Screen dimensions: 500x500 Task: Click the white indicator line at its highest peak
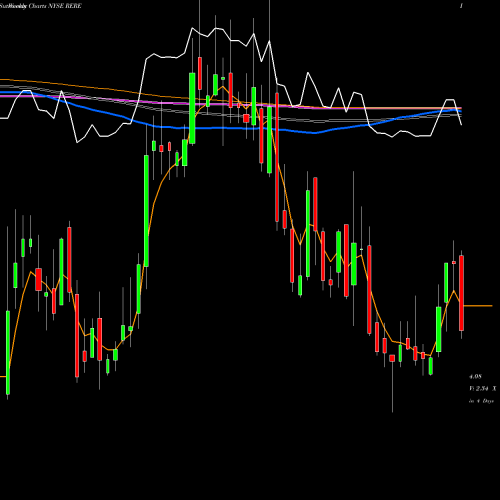tap(192, 28)
